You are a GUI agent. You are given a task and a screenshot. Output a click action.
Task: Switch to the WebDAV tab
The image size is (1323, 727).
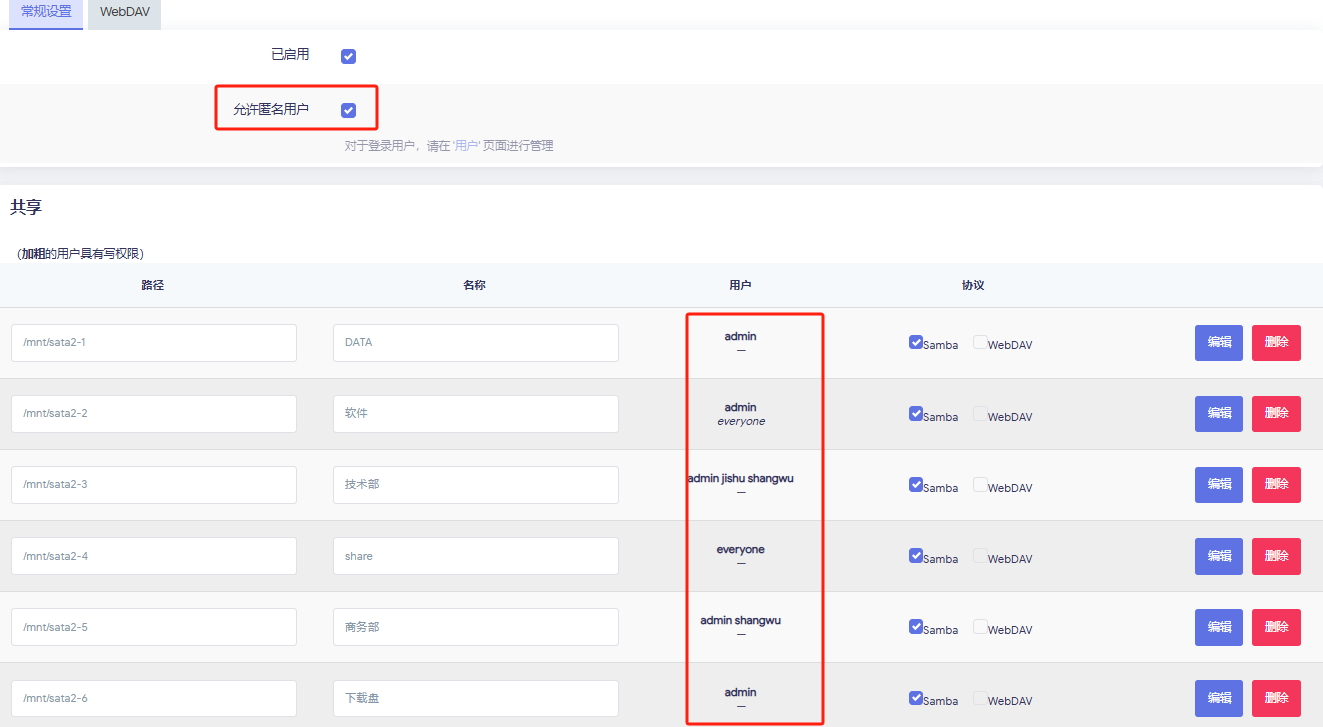tap(124, 13)
